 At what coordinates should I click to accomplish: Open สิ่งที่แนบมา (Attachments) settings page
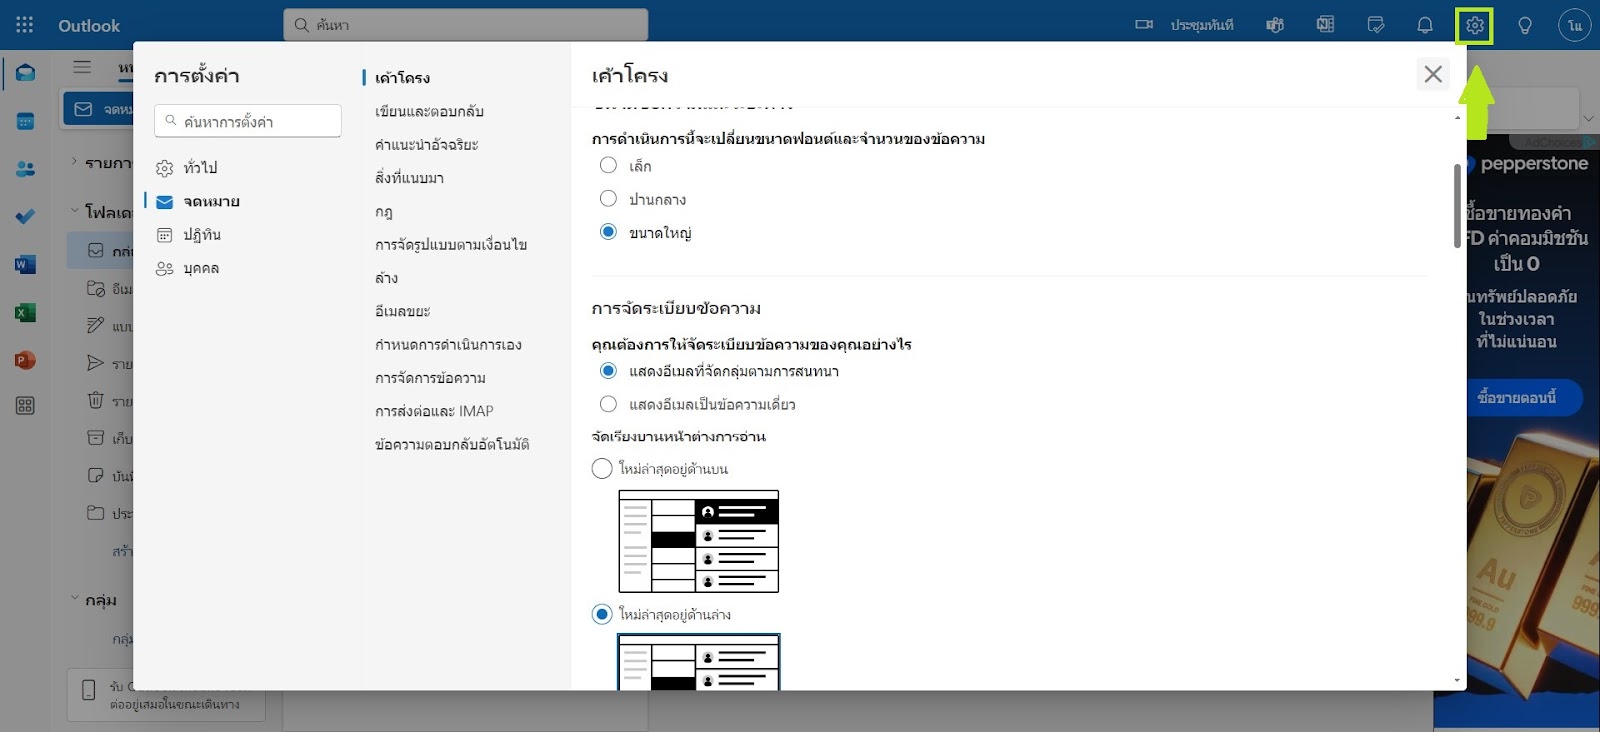click(x=409, y=178)
